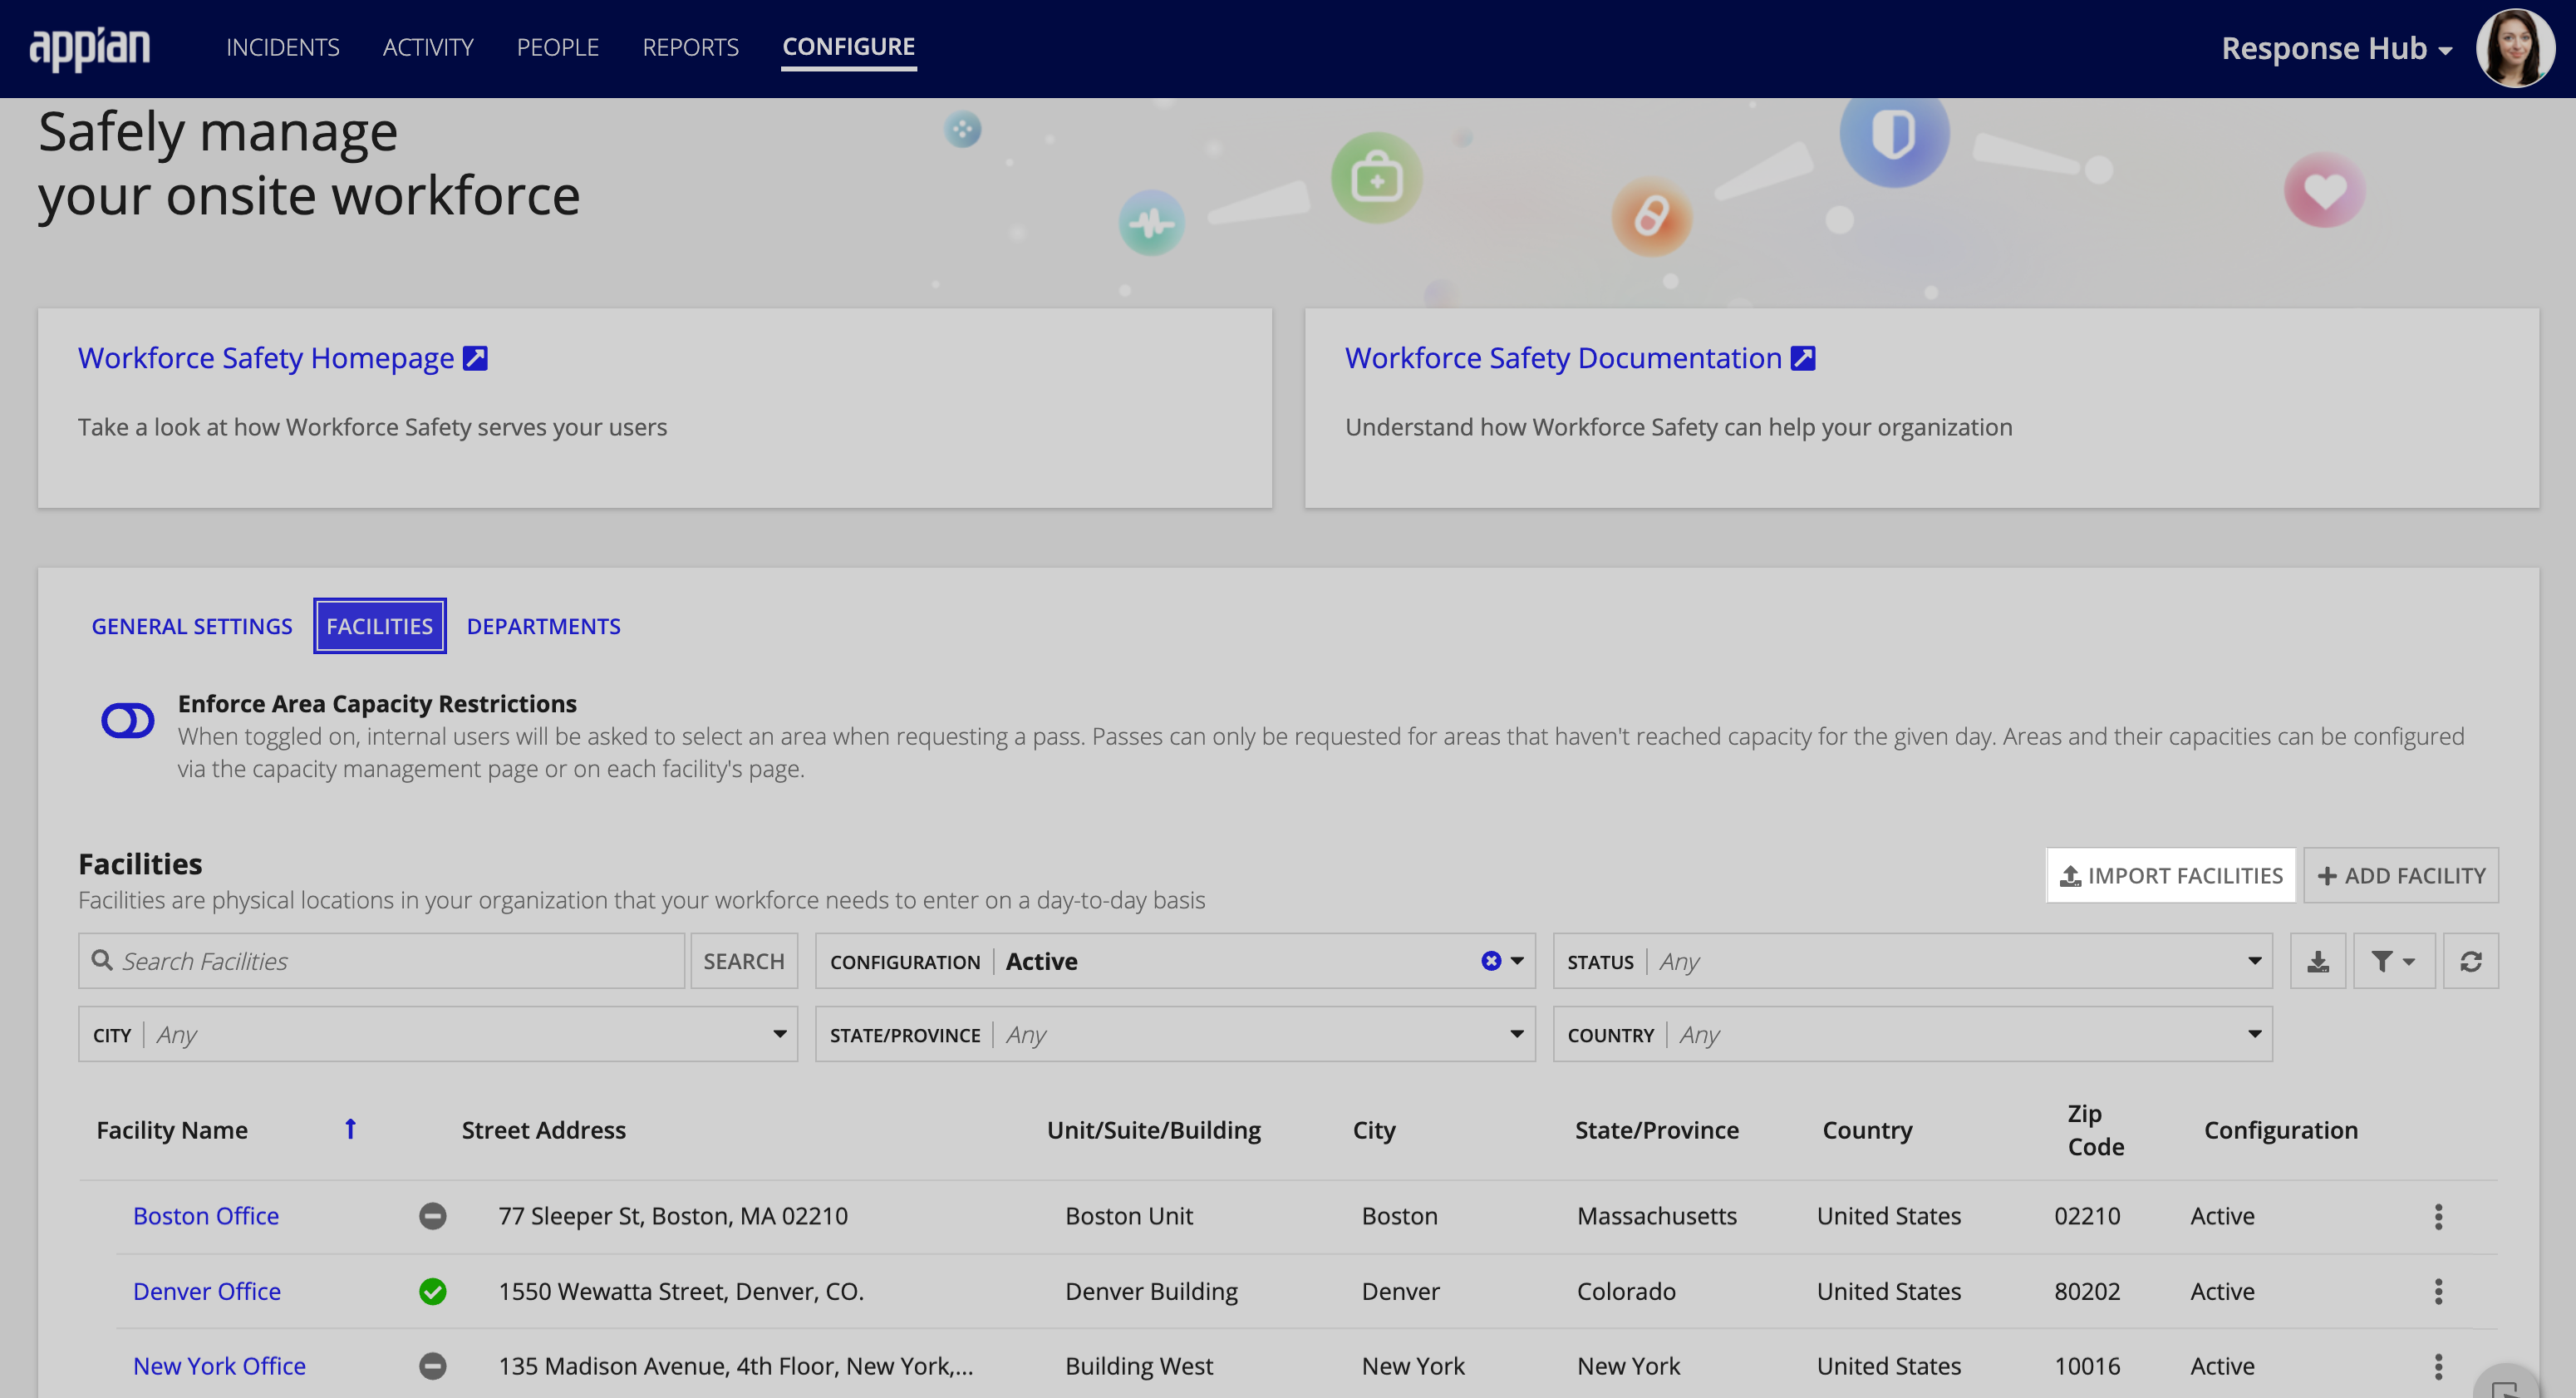Open the Workforce Safety Documentation link

tap(1578, 358)
